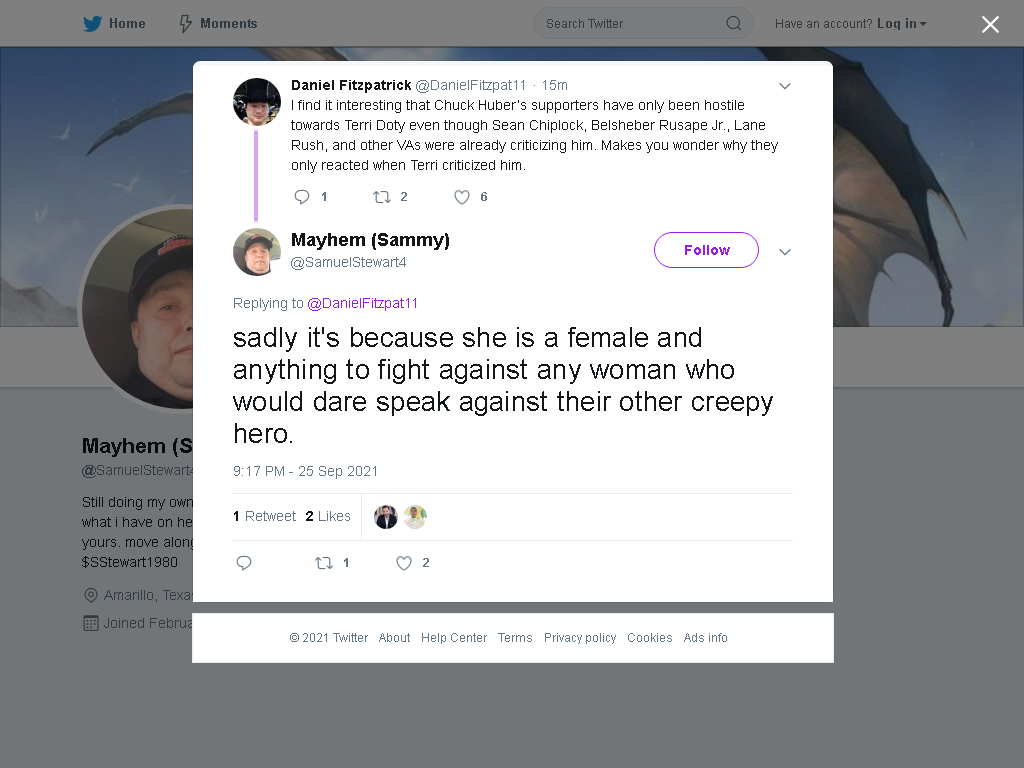Close the tweet overlay with X
The image size is (1024, 768).
pyautogui.click(x=990, y=24)
